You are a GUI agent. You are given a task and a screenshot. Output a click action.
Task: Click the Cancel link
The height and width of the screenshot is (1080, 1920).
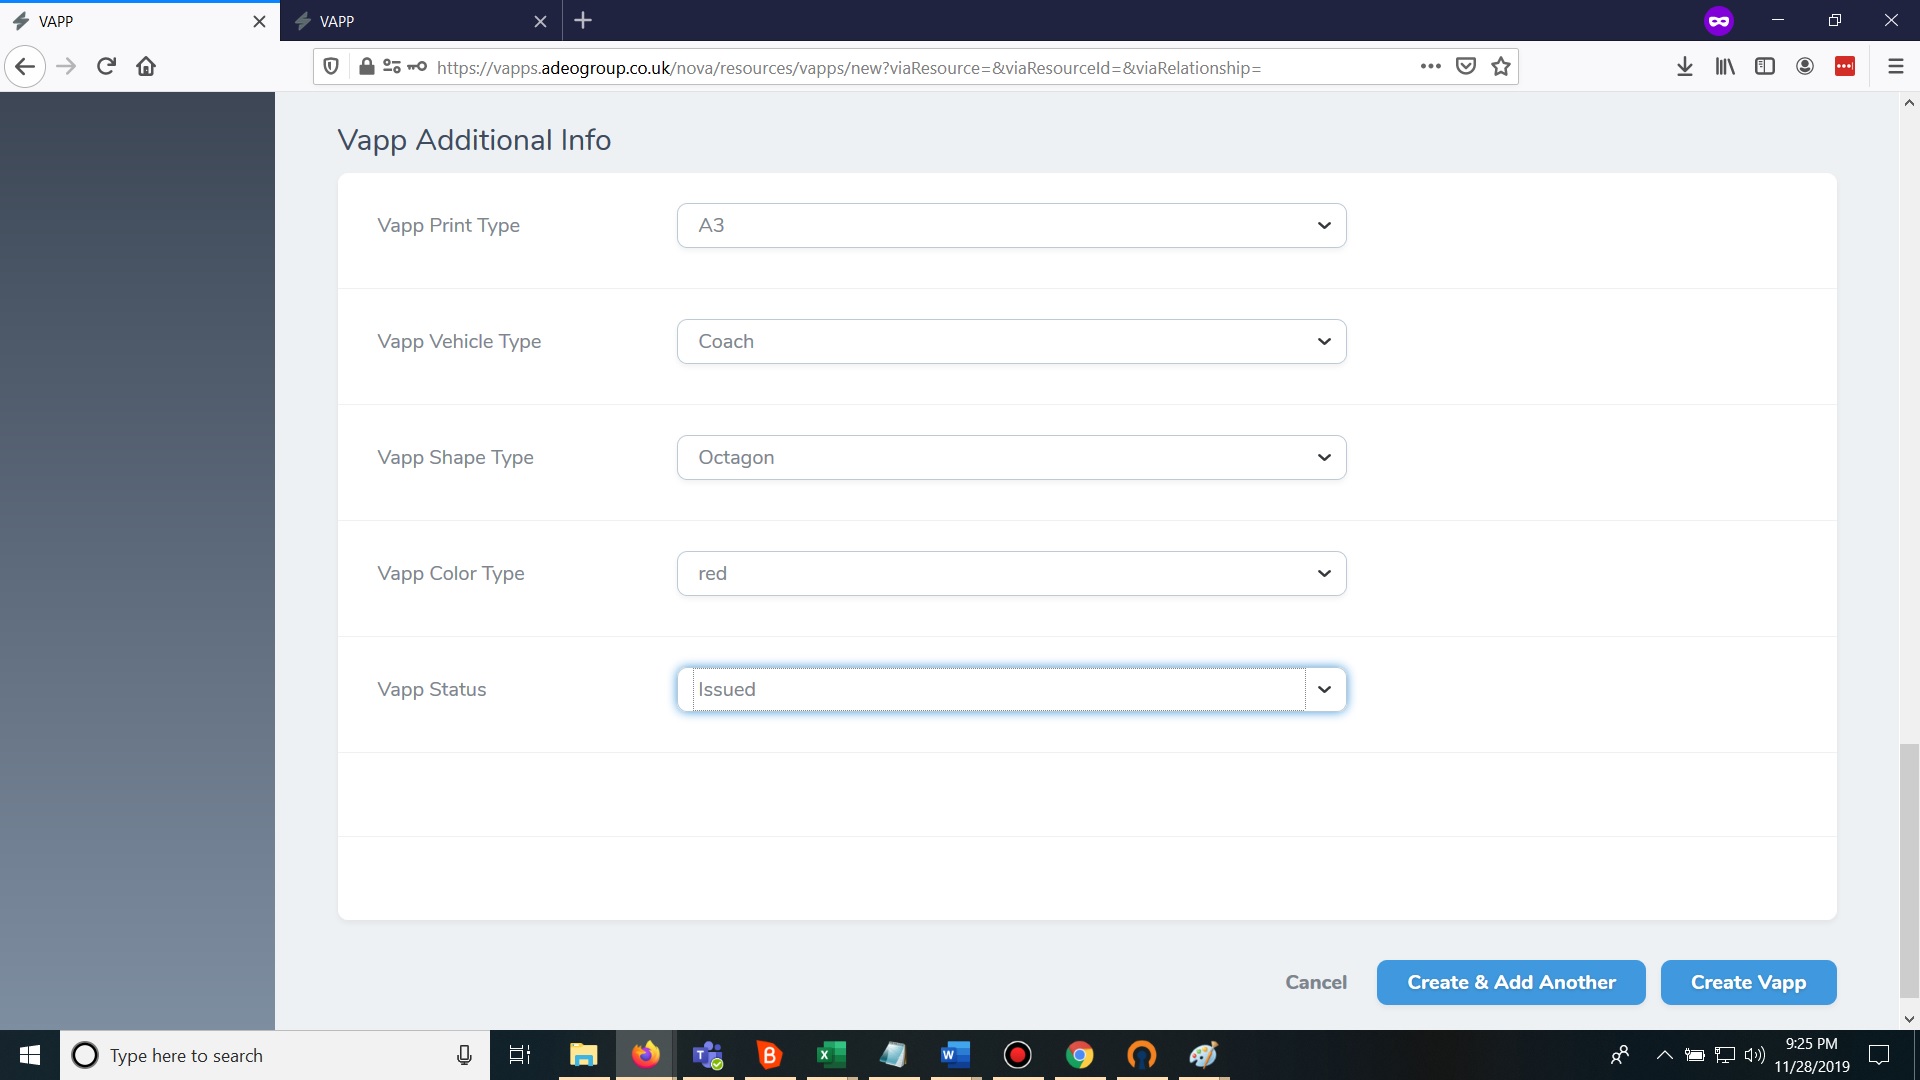click(1315, 982)
